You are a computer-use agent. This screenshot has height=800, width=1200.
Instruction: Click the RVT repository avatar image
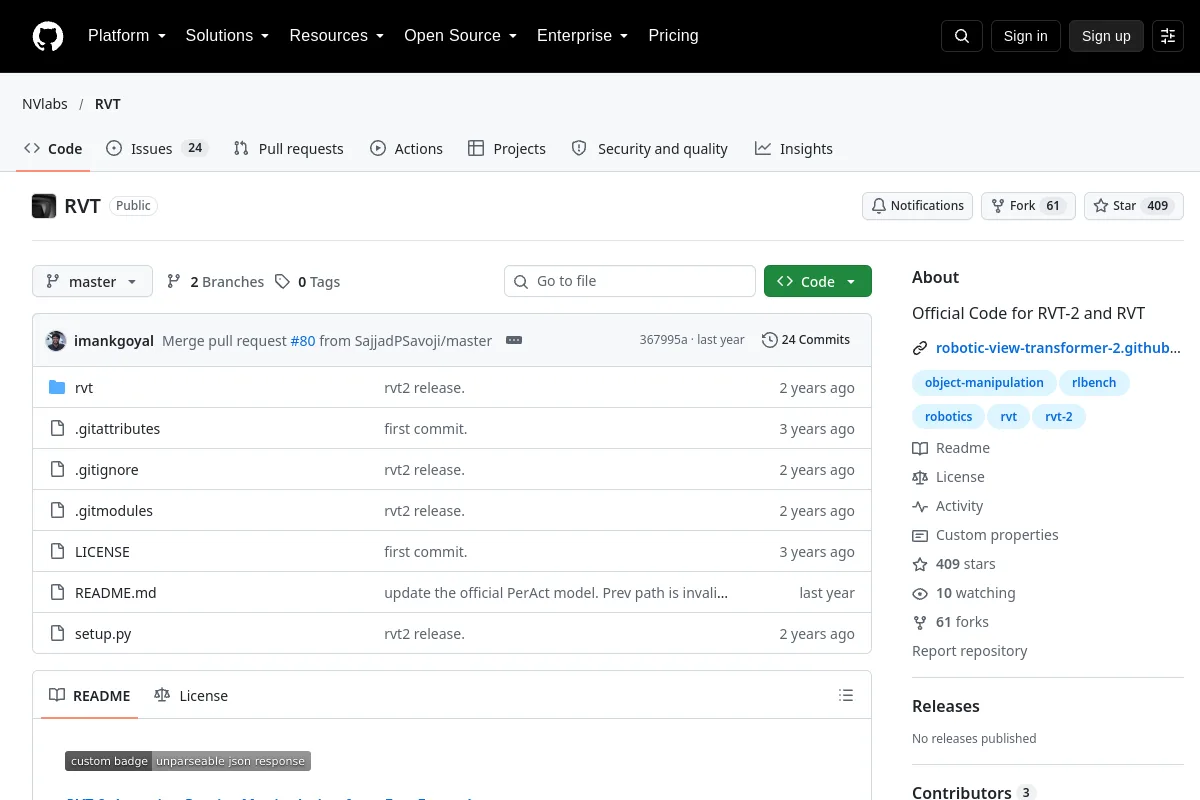[44, 206]
